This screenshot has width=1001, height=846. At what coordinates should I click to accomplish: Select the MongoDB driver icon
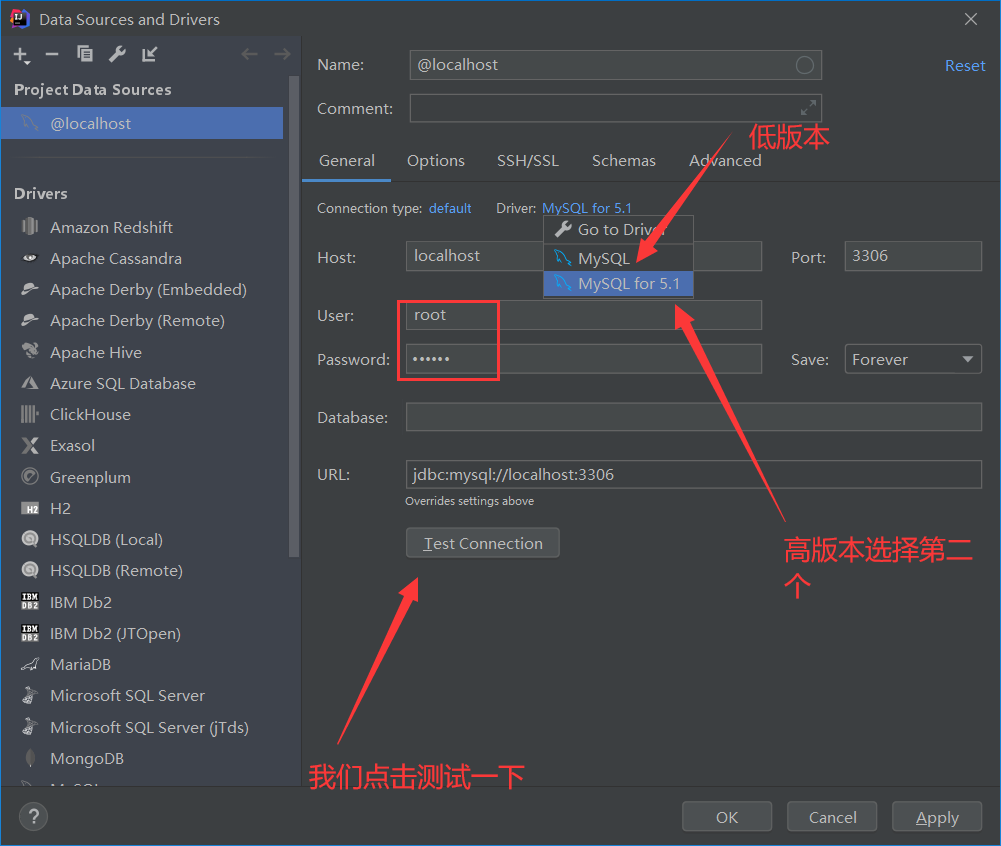click(x=30, y=758)
